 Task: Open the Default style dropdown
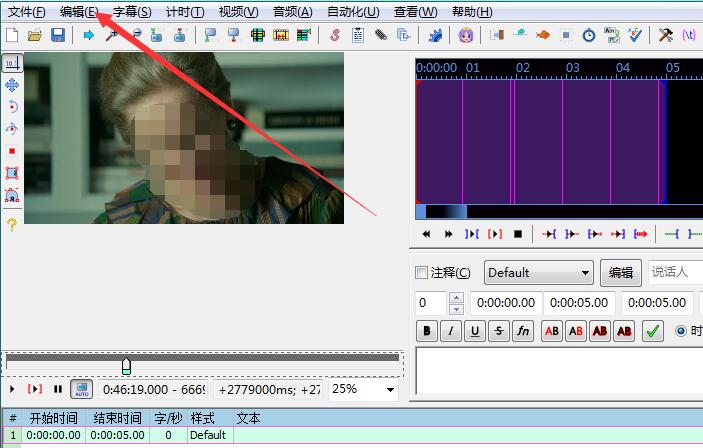click(x=539, y=273)
